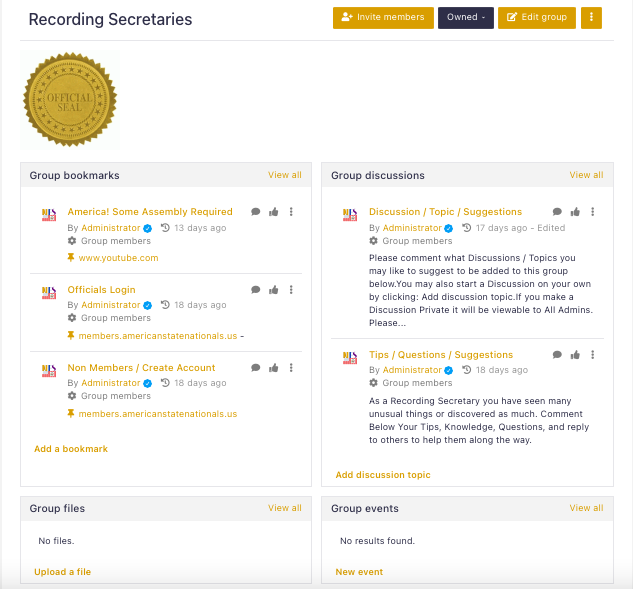Open comments on Discussion / Topic / Suggestions
Image resolution: width=633 pixels, height=589 pixels.
pyautogui.click(x=557, y=212)
